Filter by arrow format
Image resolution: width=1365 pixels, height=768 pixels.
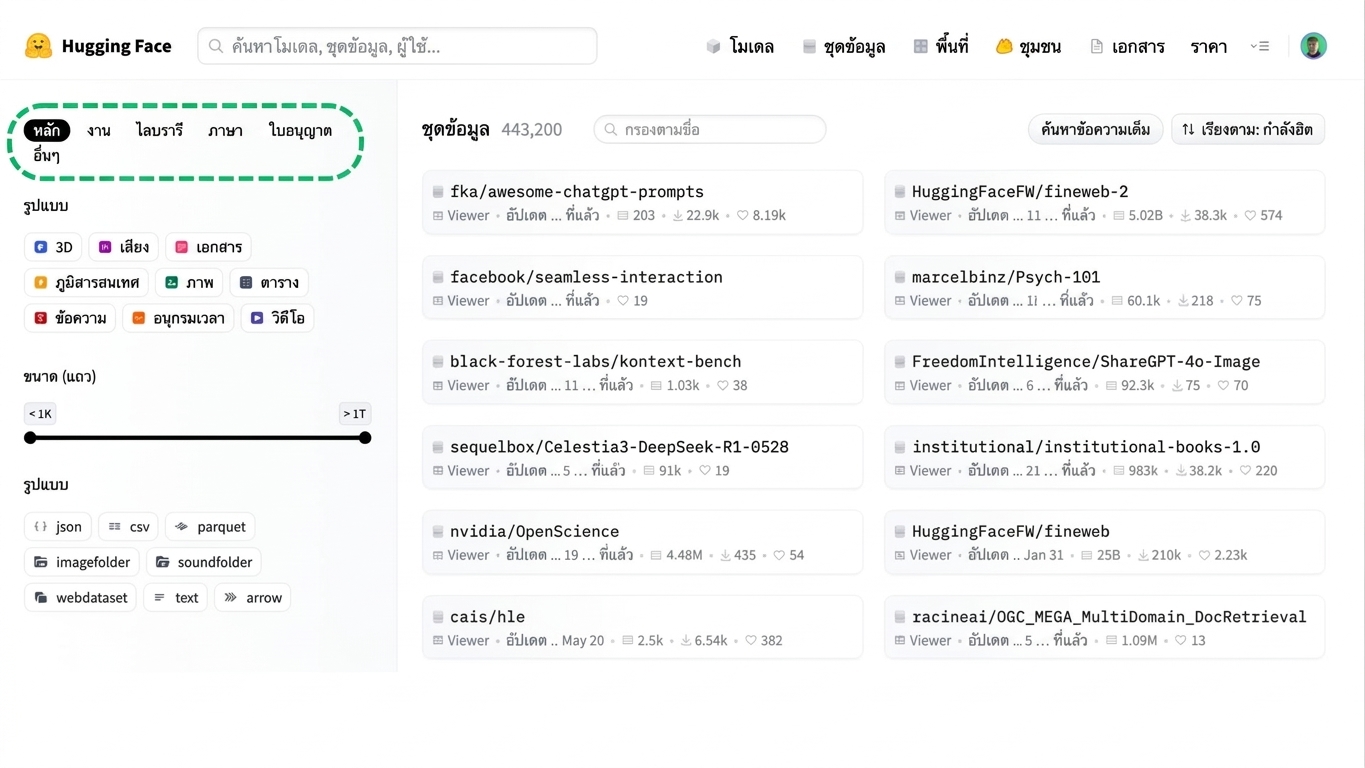pyautogui.click(x=252, y=598)
